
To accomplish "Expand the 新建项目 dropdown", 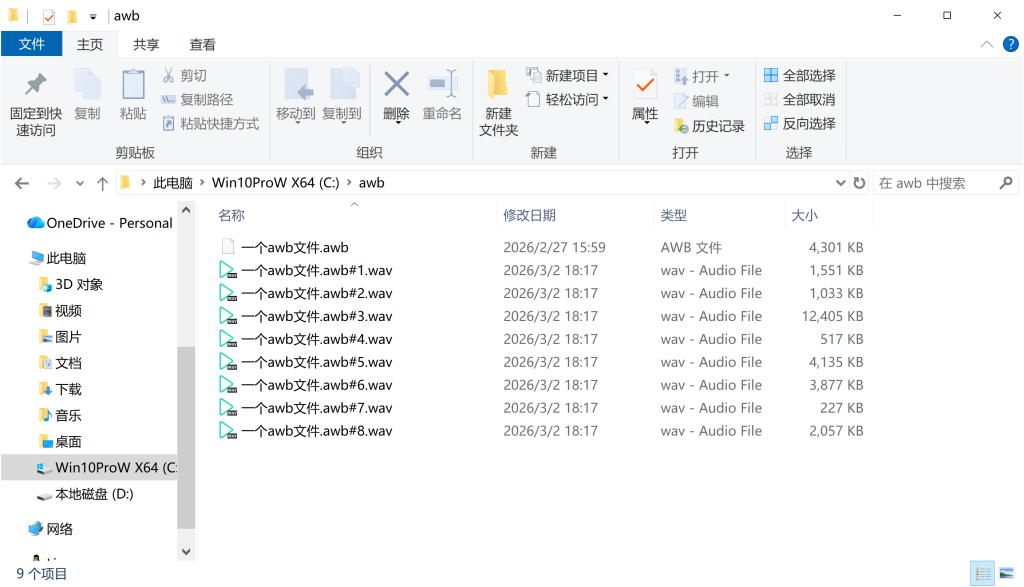I will (605, 76).
